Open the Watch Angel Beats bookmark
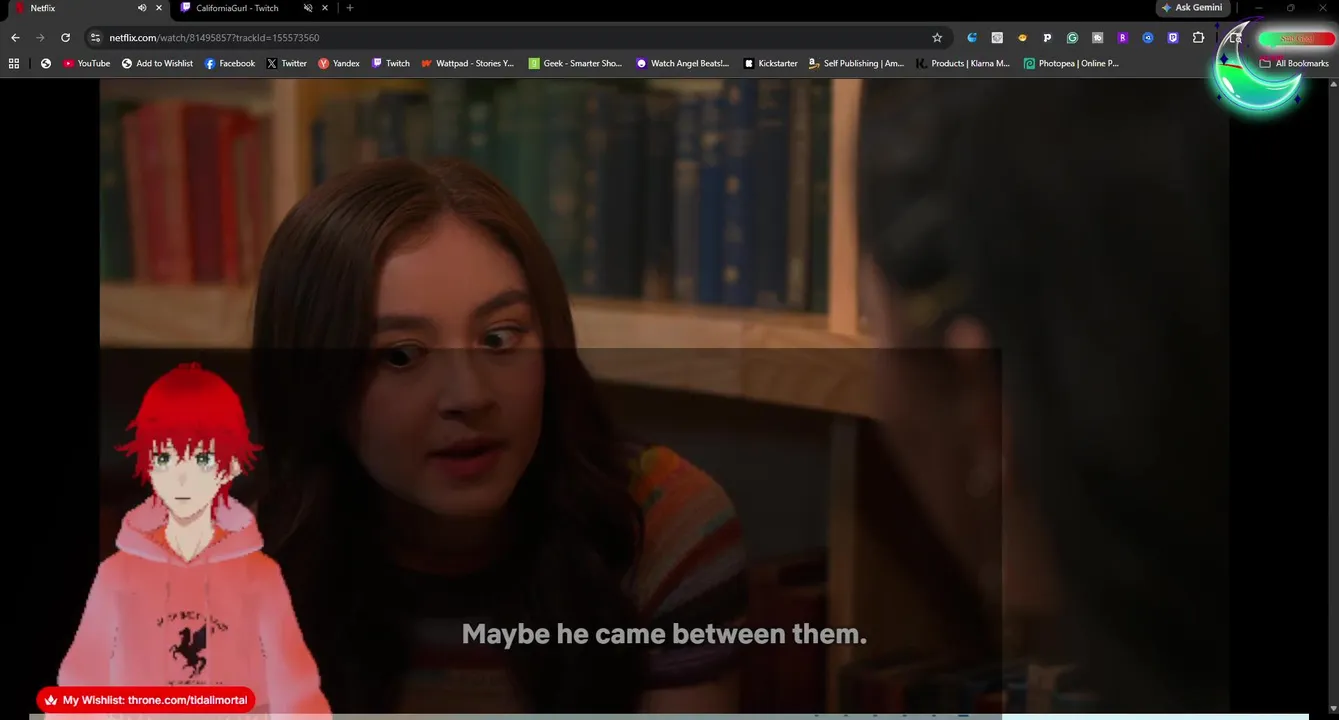The width and height of the screenshot is (1339, 720). [683, 63]
